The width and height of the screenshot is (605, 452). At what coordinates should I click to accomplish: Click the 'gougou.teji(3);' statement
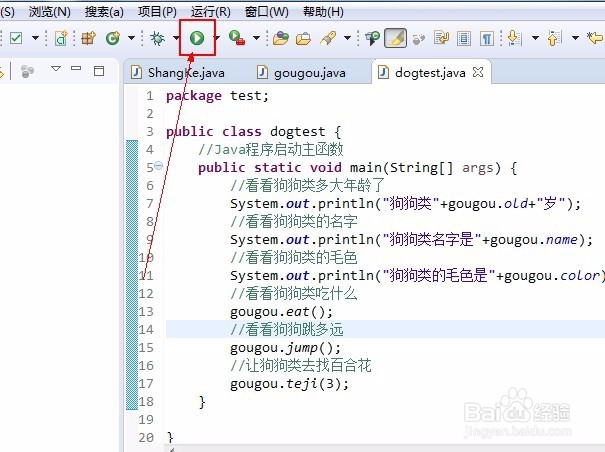pyautogui.click(x=289, y=384)
